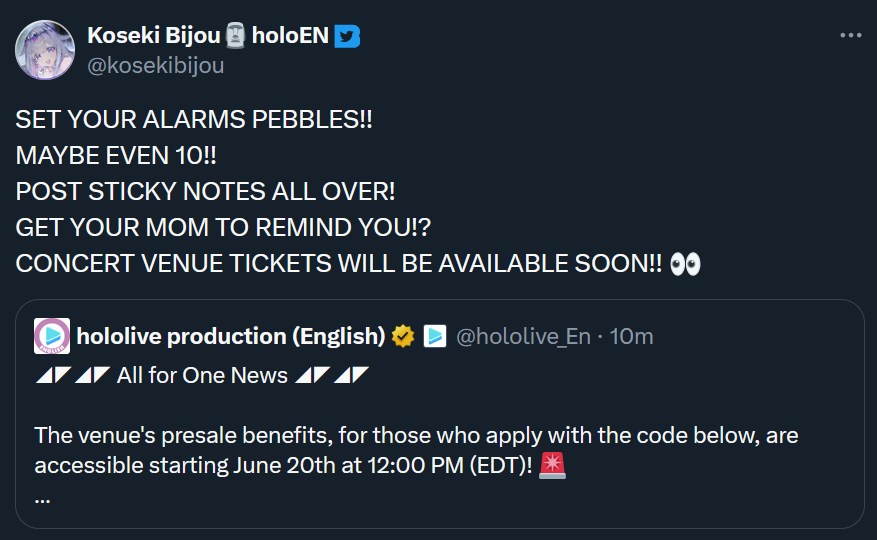Click the affiliate play-logo badge

[x=435, y=336]
